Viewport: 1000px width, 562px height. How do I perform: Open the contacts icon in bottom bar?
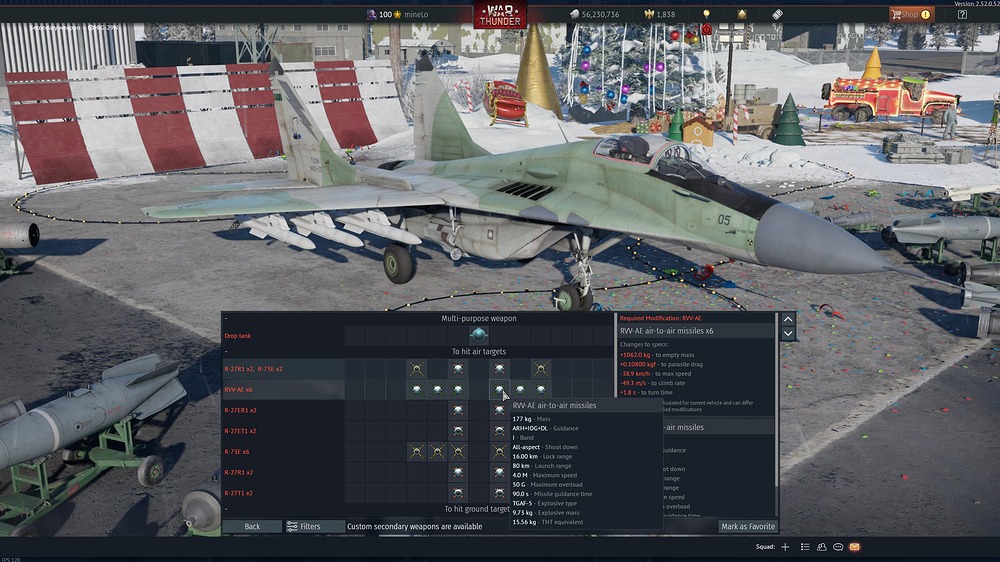(821, 547)
